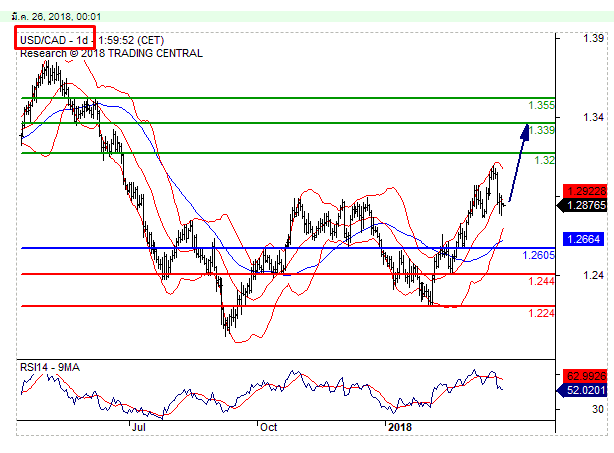Image resolution: width=614 pixels, height=453 pixels.
Task: Click the black 1.28765 current price tag
Action: (x=582, y=205)
